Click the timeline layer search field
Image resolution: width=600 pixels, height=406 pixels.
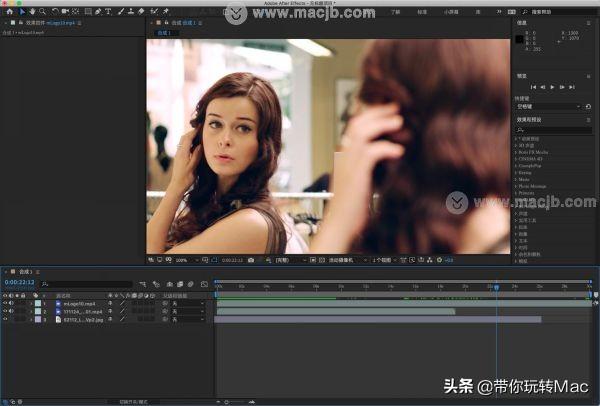pos(87,284)
